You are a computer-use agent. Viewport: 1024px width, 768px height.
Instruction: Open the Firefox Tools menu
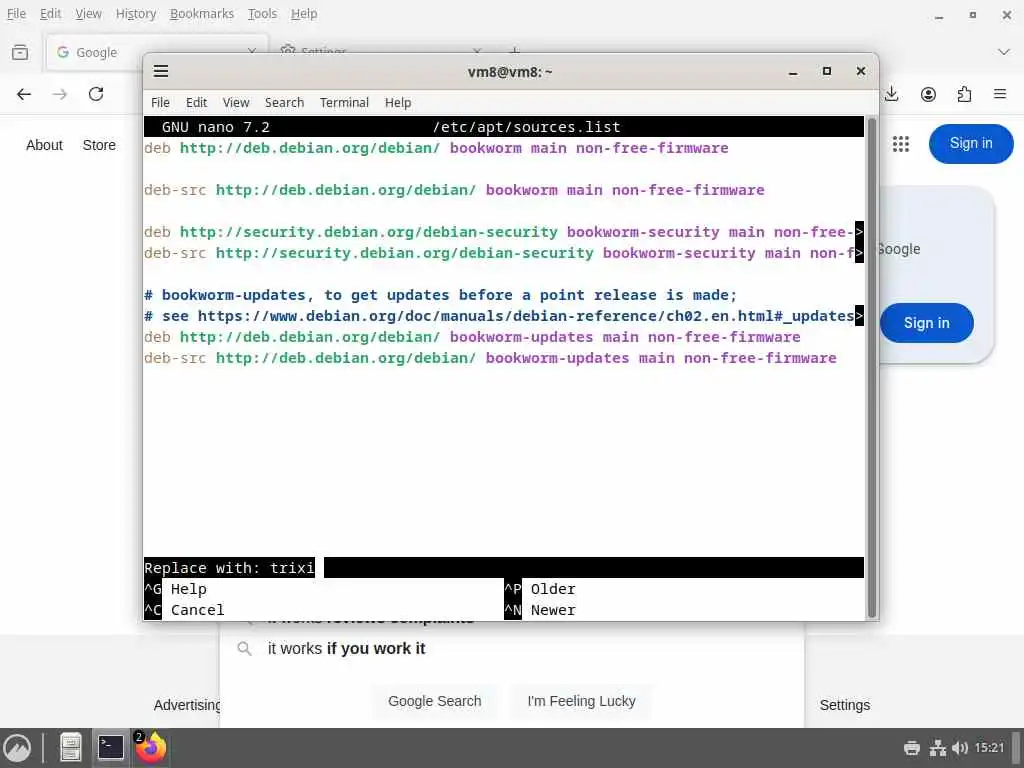[263, 14]
